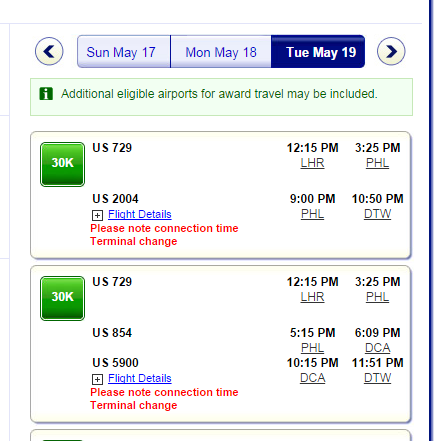Advance to next dates with right arrow
The image size is (445, 441).
click(x=391, y=51)
